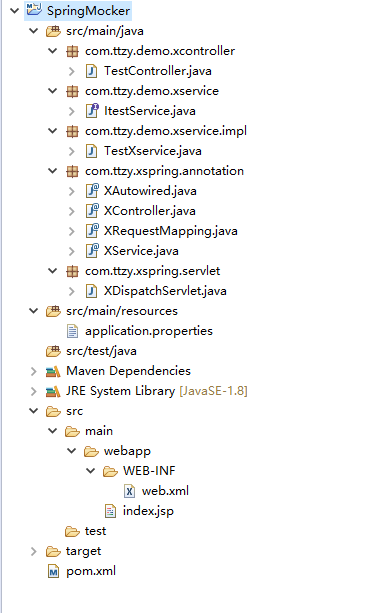This screenshot has height=613, width=369.
Task: Click the src/main/resources source folder icon
Action: [53, 311]
